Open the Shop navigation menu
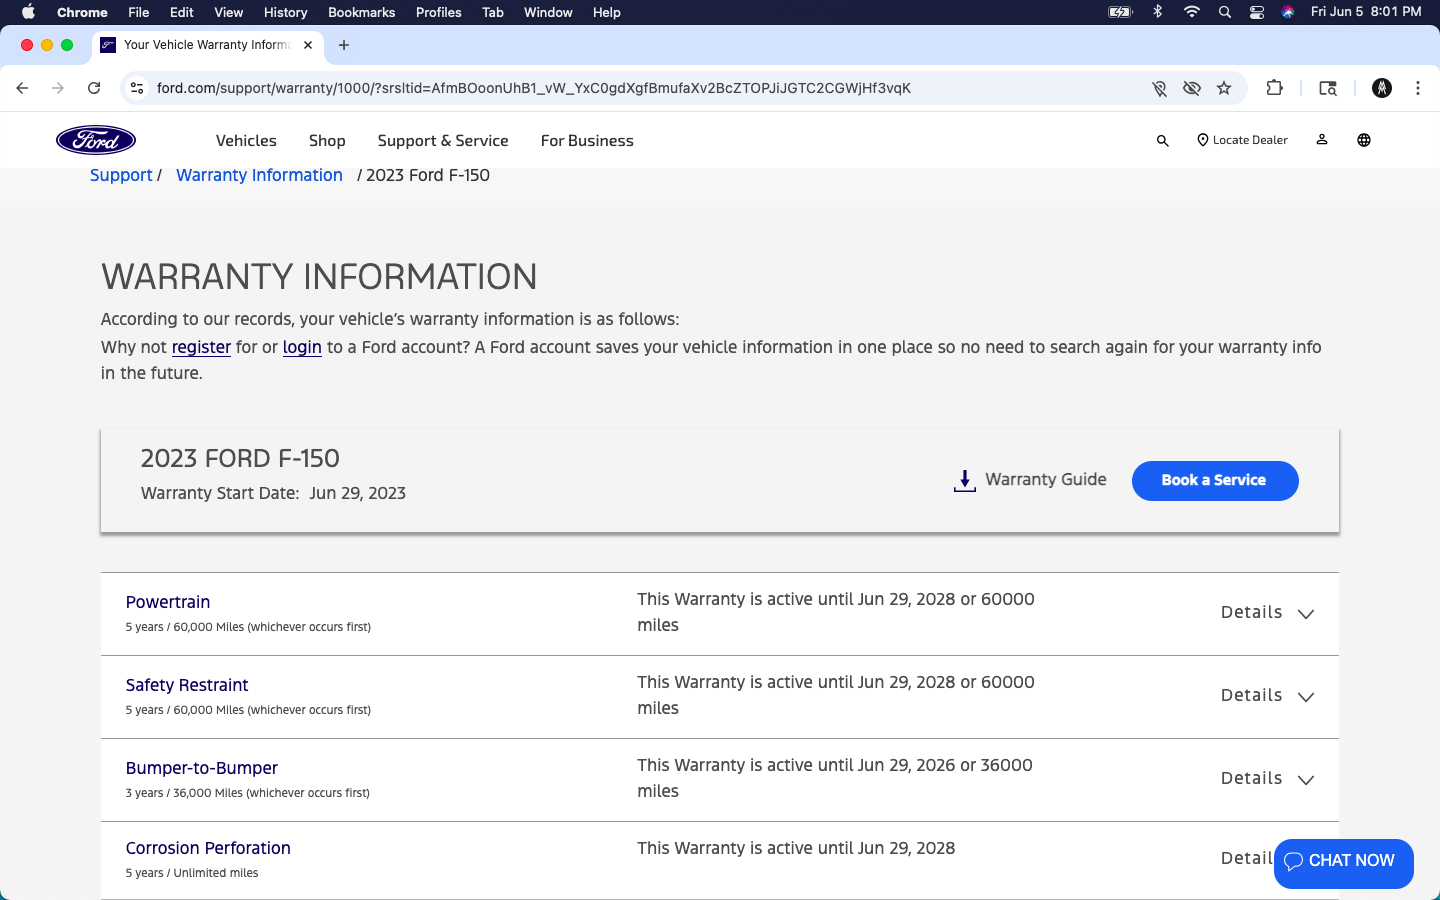The height and width of the screenshot is (900, 1440). click(327, 141)
